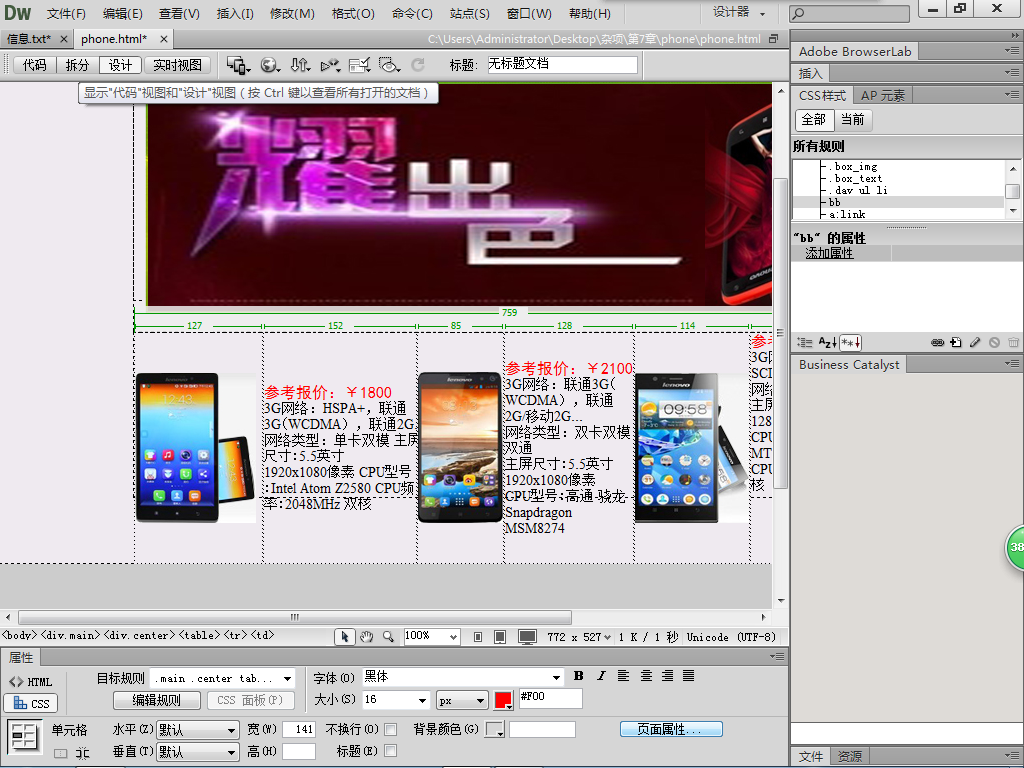Viewport: 1024px width, 768px height.
Task: Switch to the 信息.txt tab
Action: [29, 39]
